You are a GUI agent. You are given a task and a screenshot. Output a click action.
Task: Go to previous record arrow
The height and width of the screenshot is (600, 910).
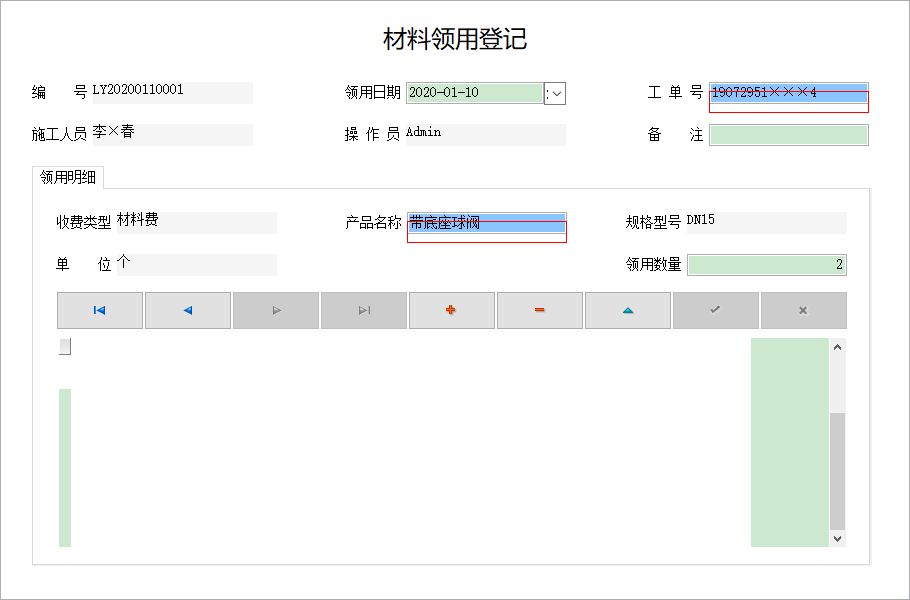[188, 310]
